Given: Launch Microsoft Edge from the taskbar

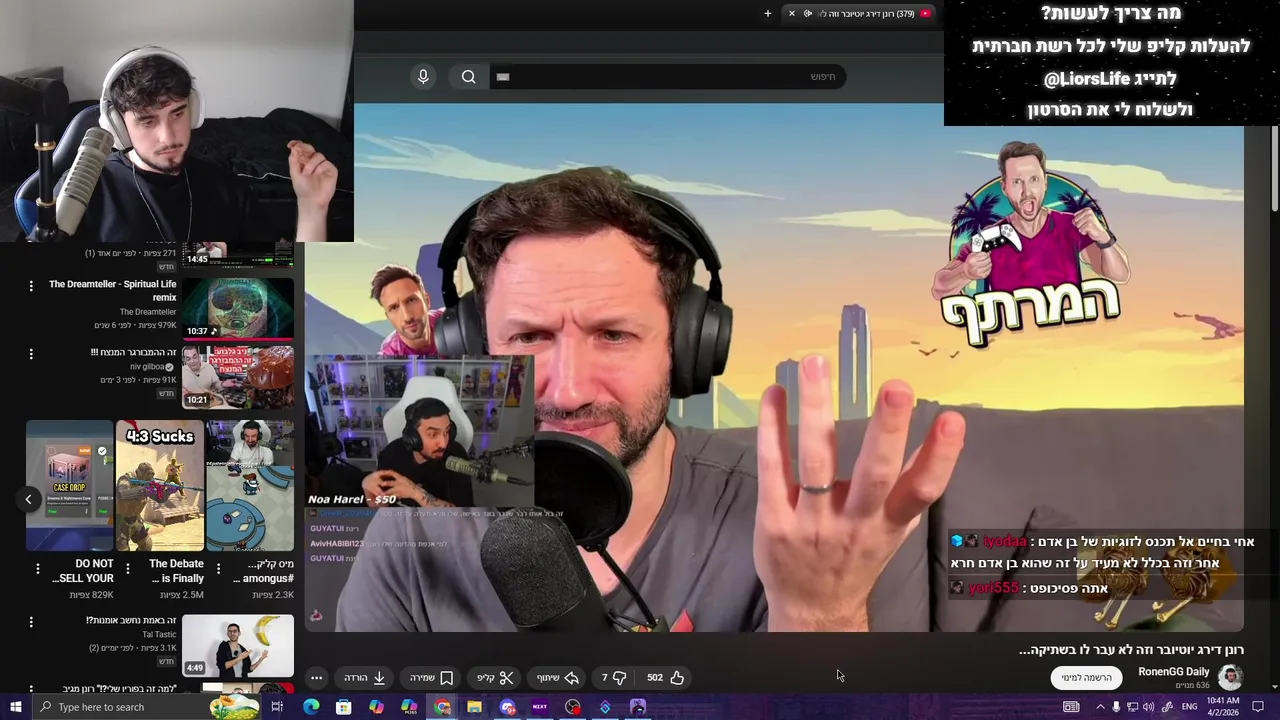Looking at the screenshot, I should coord(311,707).
